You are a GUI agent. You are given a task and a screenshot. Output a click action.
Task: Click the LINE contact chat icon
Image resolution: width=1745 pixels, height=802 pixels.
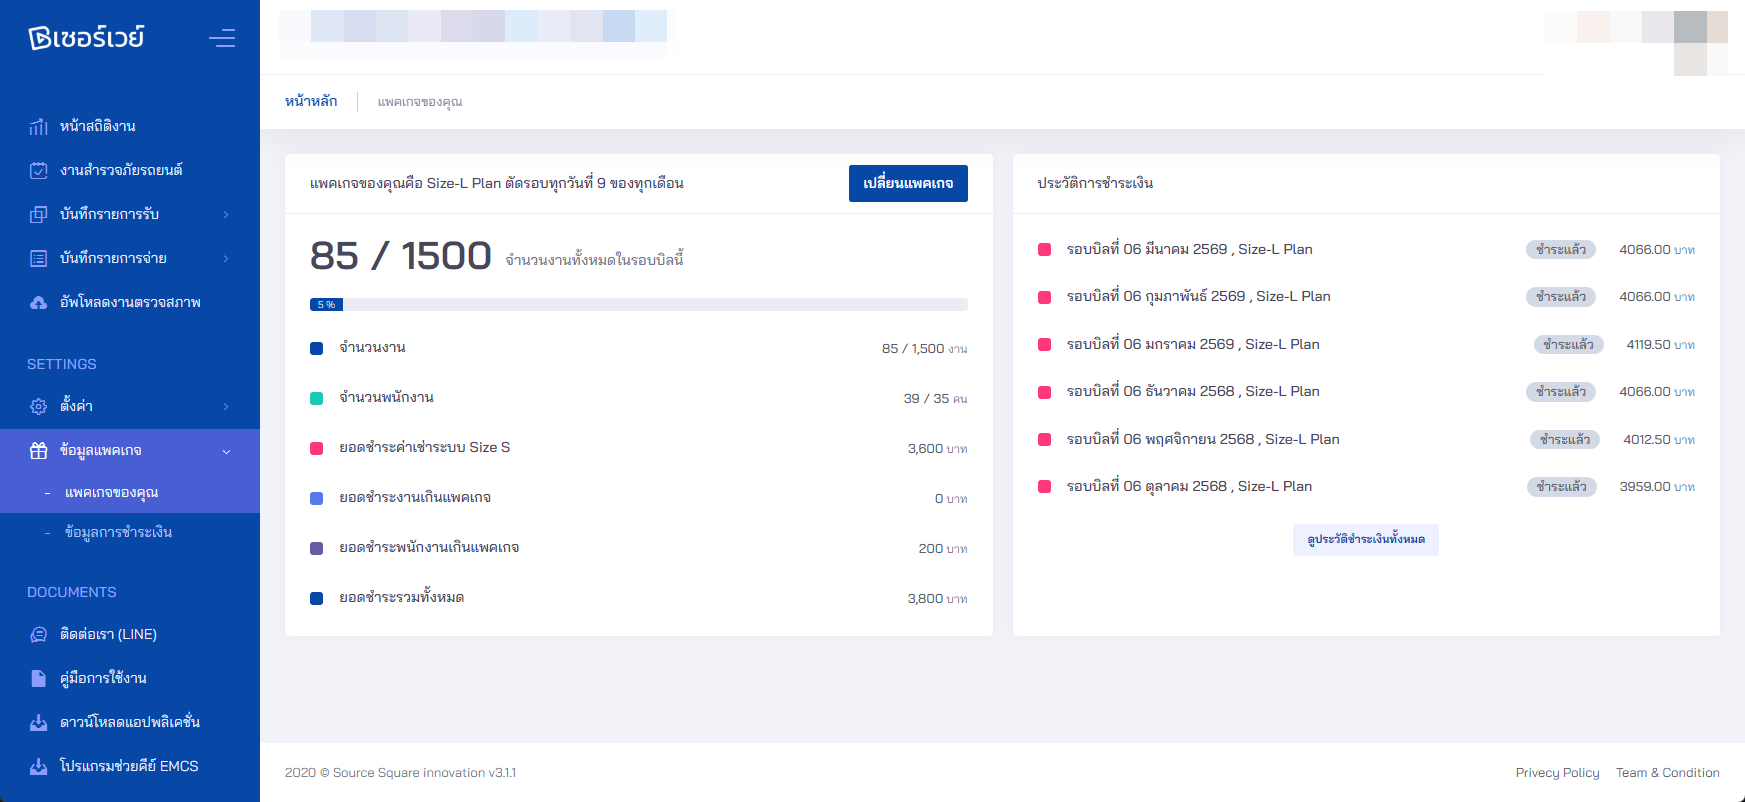point(38,634)
